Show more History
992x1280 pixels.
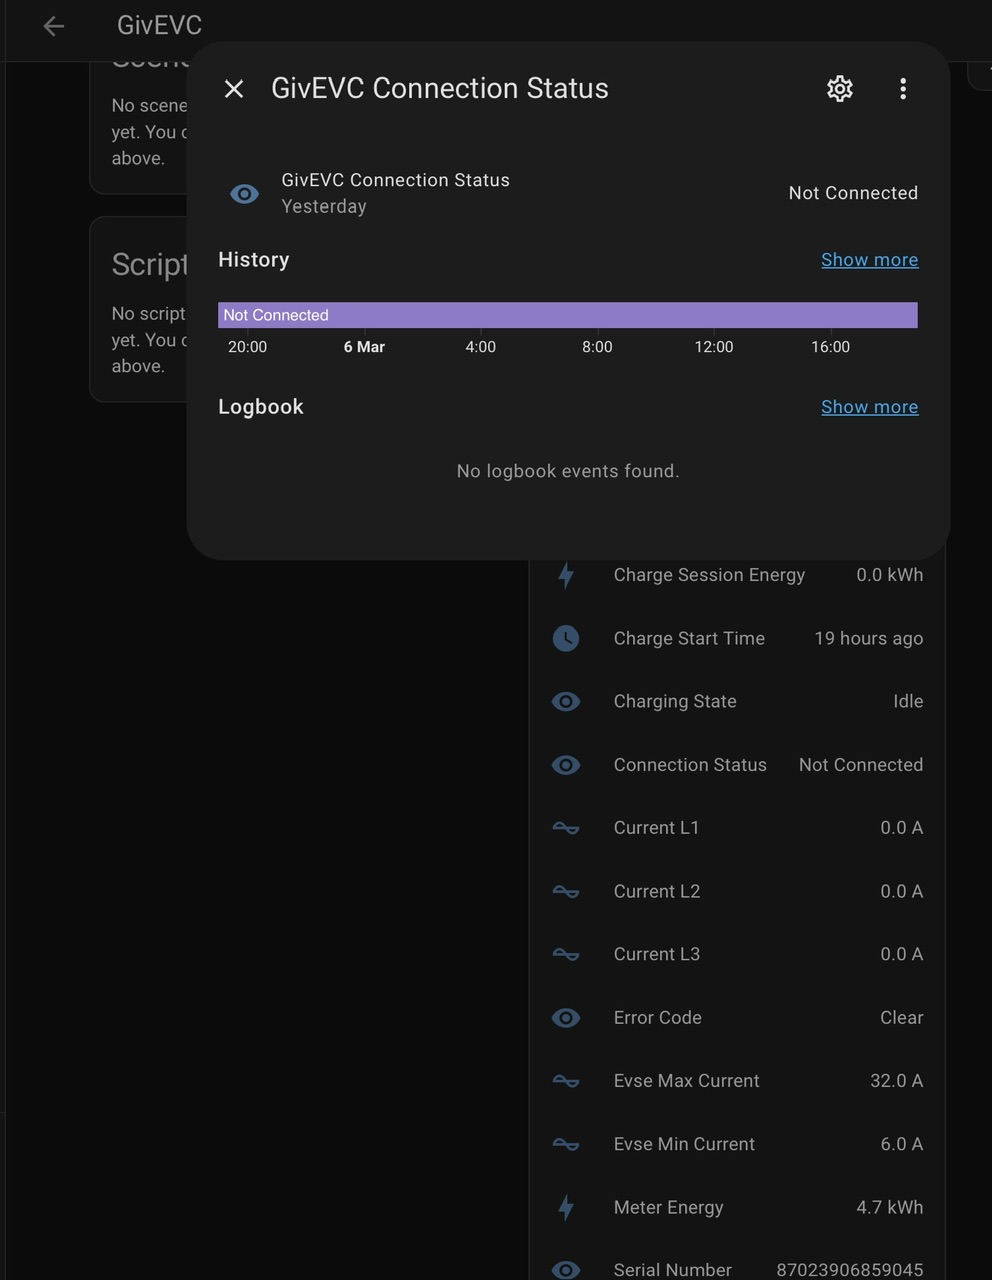[869, 260]
